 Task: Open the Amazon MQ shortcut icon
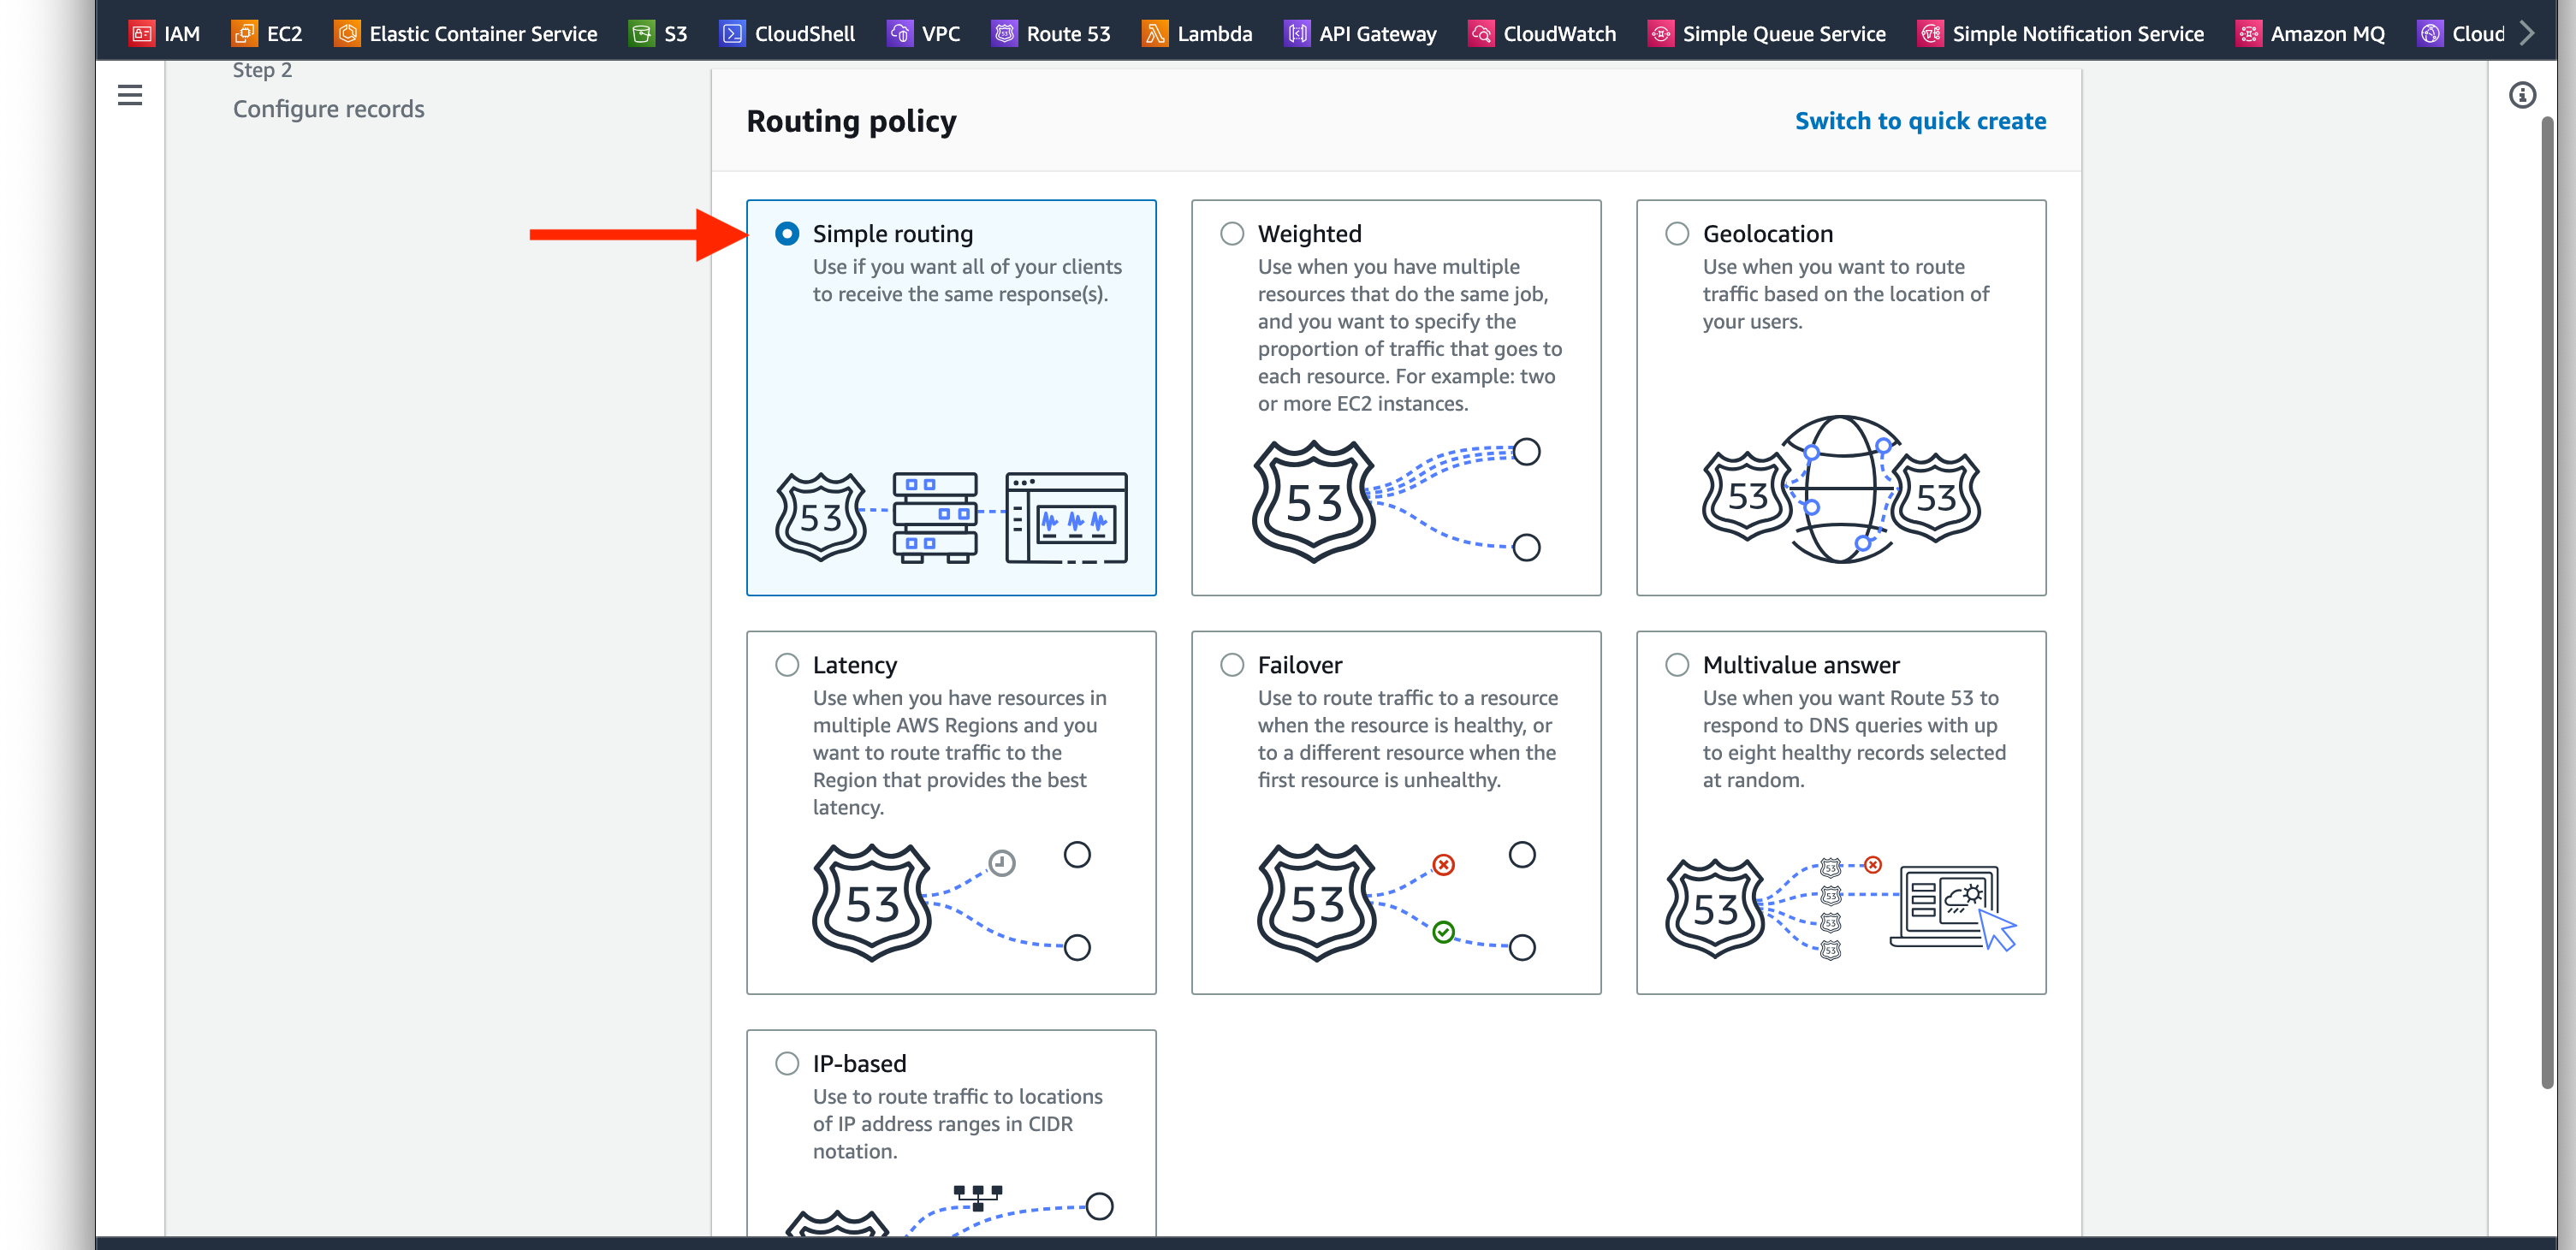pos(2248,33)
